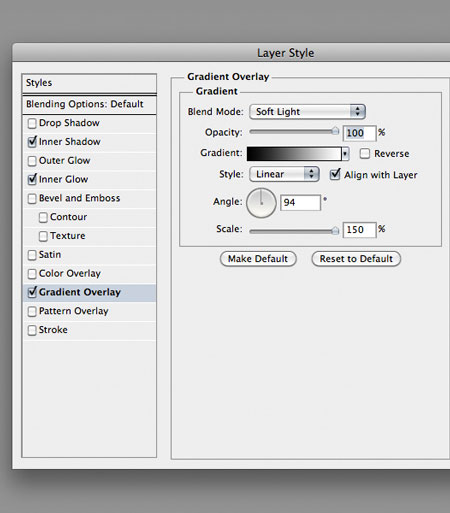Image resolution: width=450 pixels, height=513 pixels.
Task: Uncheck the Inner Shadow checkbox
Action: pyautogui.click(x=32, y=142)
